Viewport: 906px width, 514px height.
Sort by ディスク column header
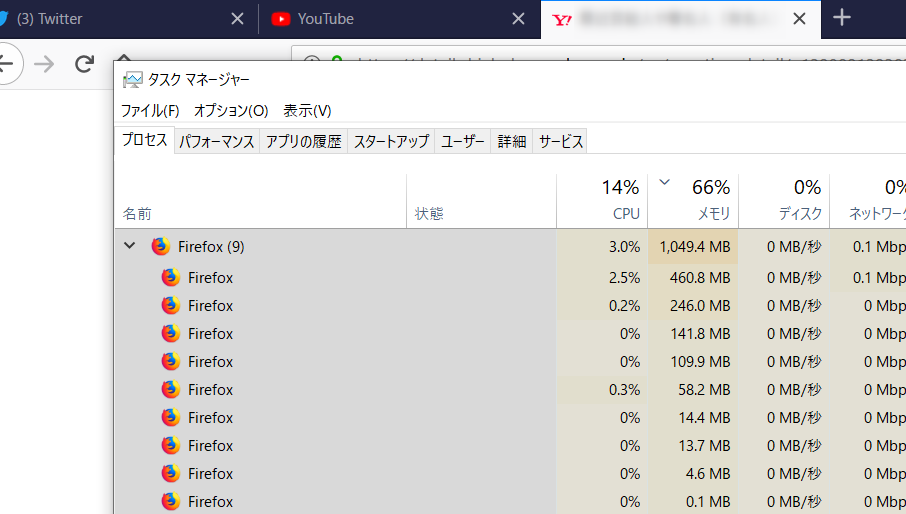pyautogui.click(x=784, y=201)
